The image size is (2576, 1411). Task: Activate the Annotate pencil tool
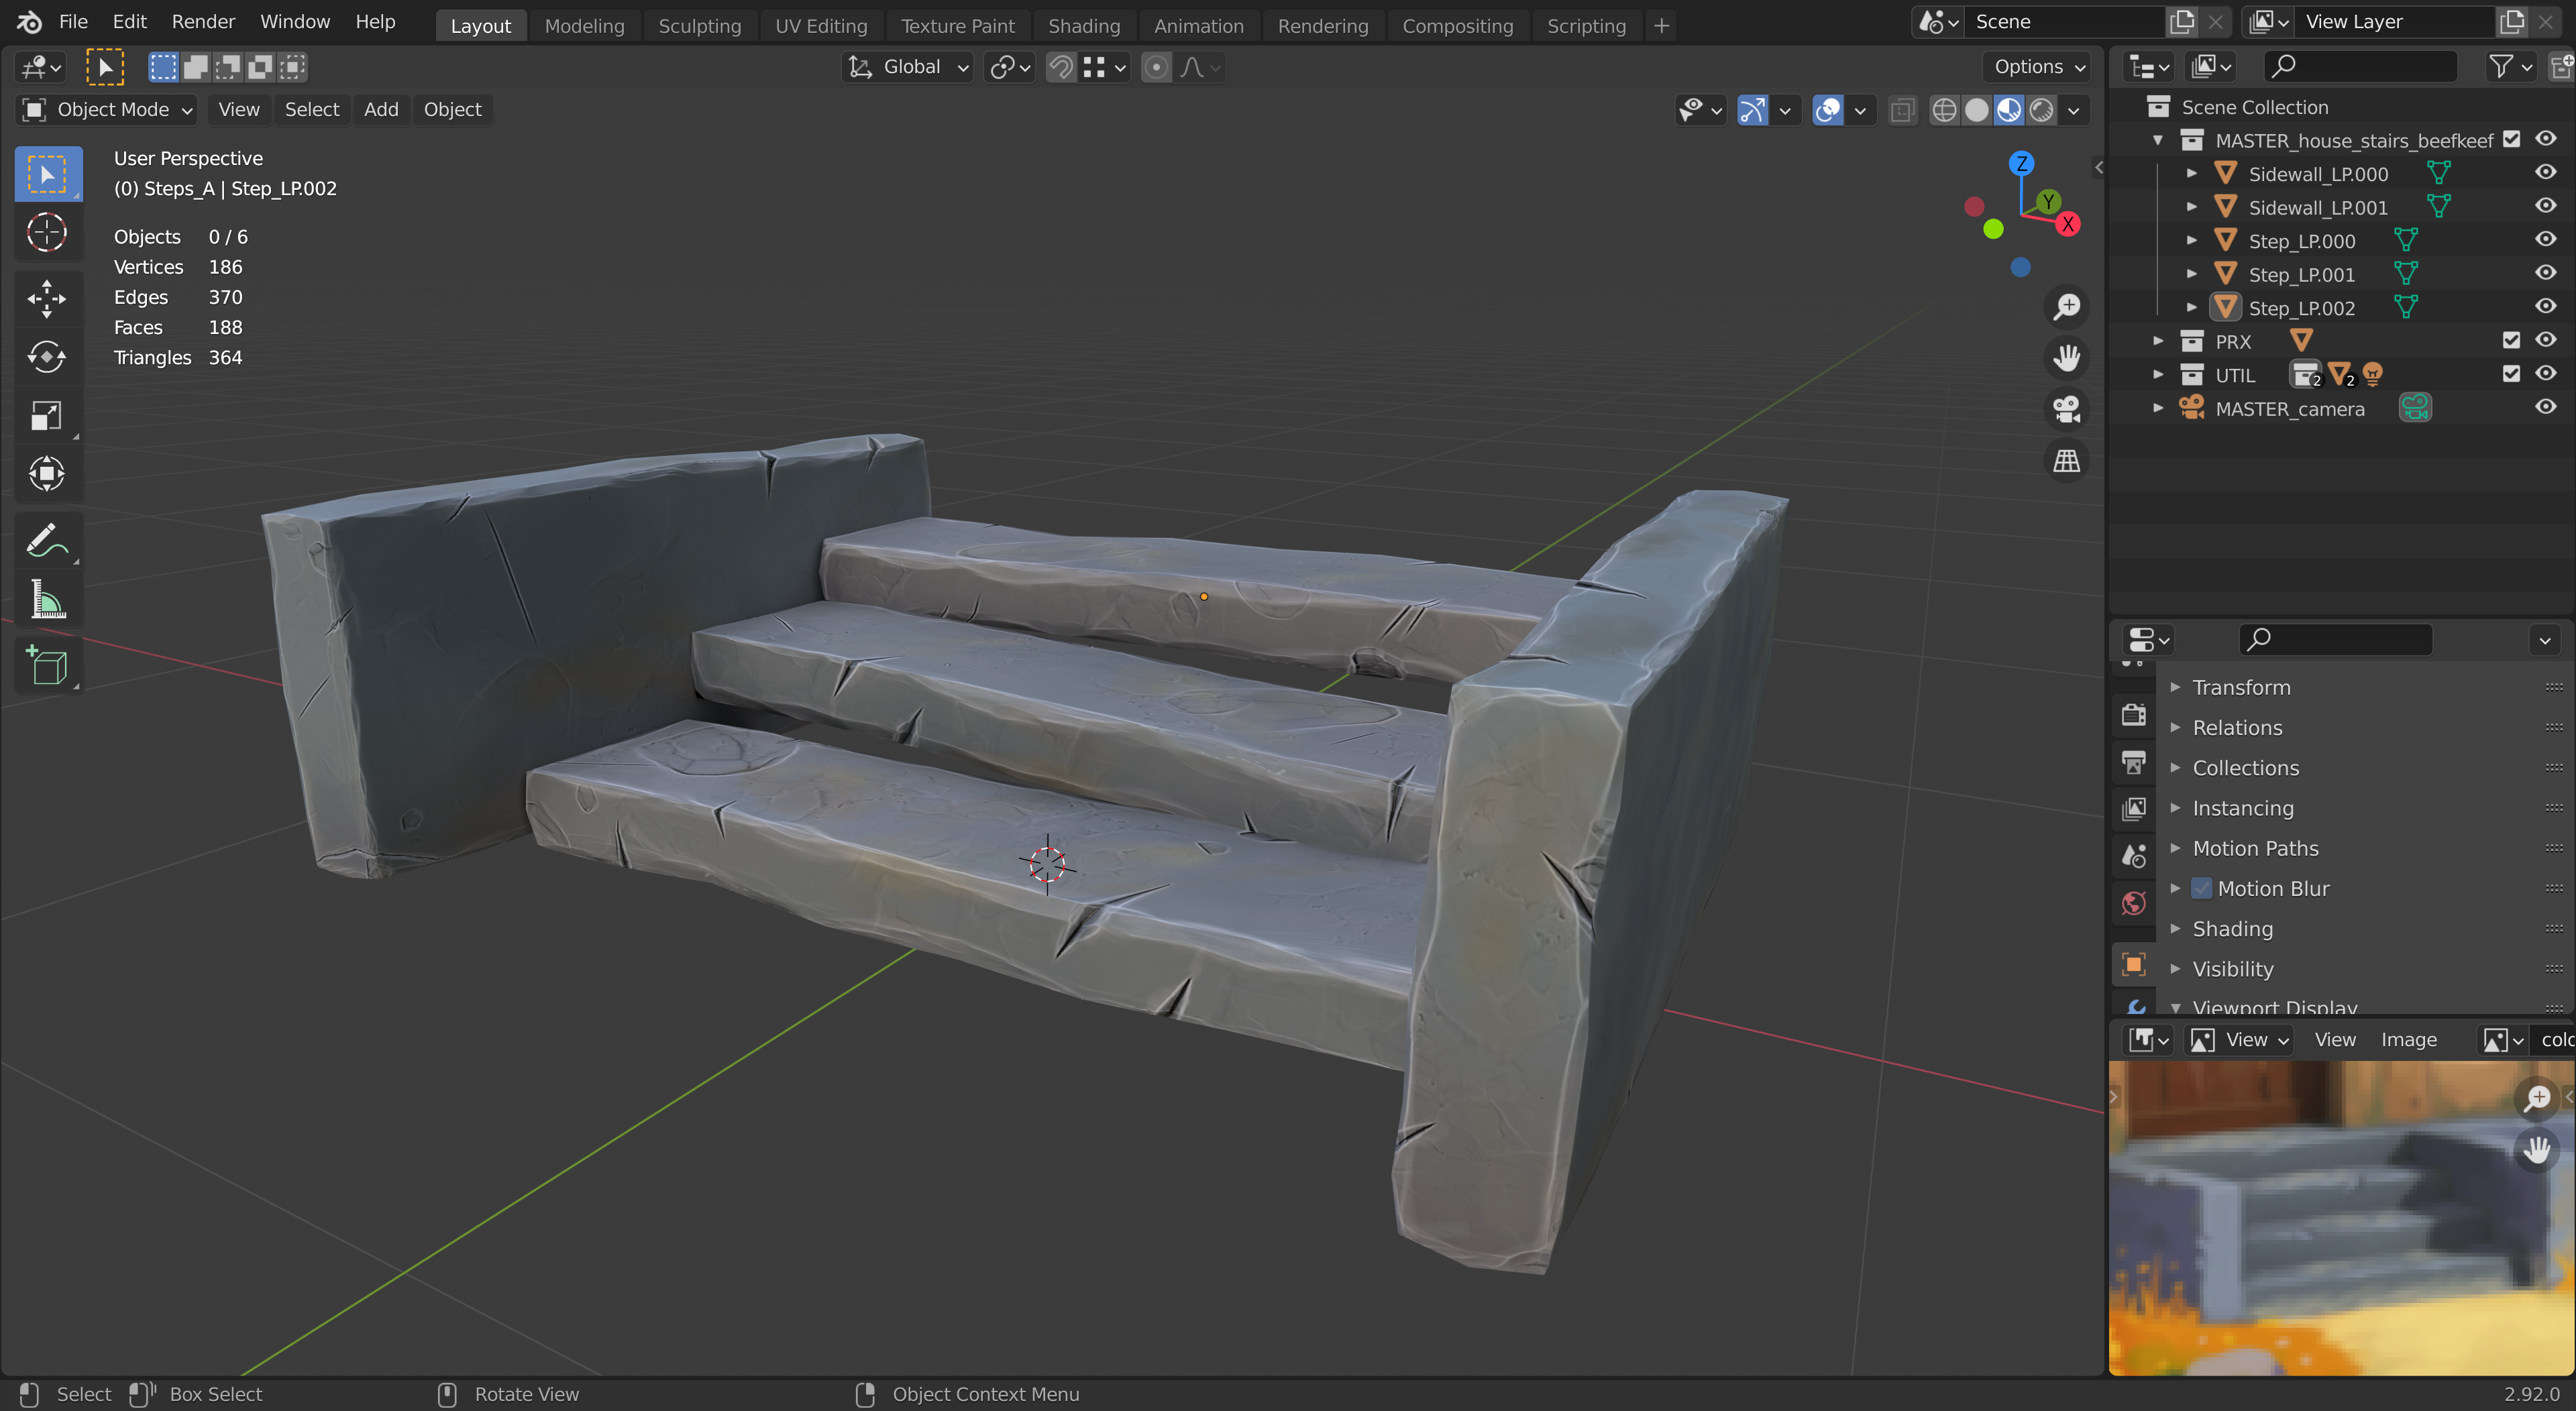(46, 541)
